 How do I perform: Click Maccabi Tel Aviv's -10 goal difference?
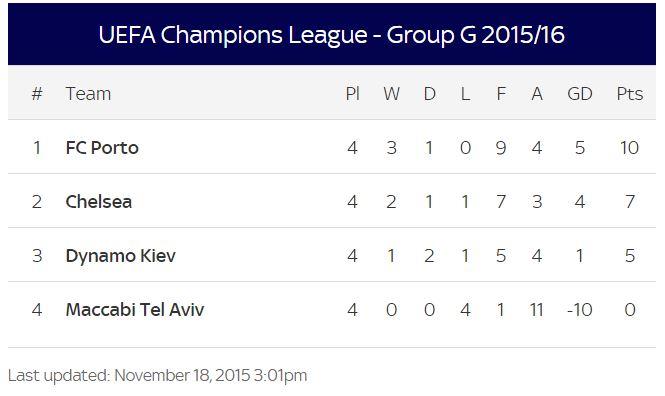click(580, 310)
